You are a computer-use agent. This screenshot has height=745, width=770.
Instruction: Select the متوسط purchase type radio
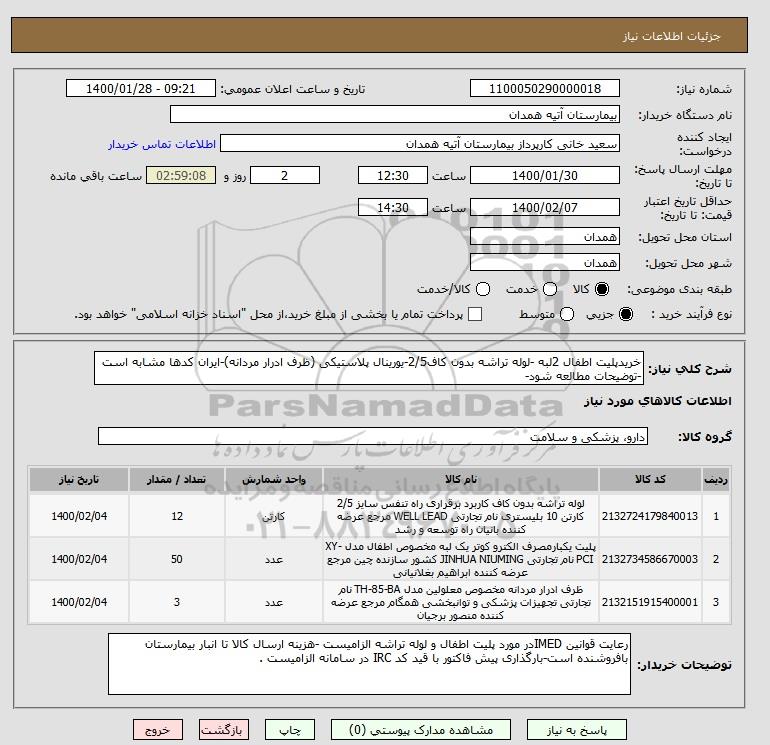coord(567,314)
